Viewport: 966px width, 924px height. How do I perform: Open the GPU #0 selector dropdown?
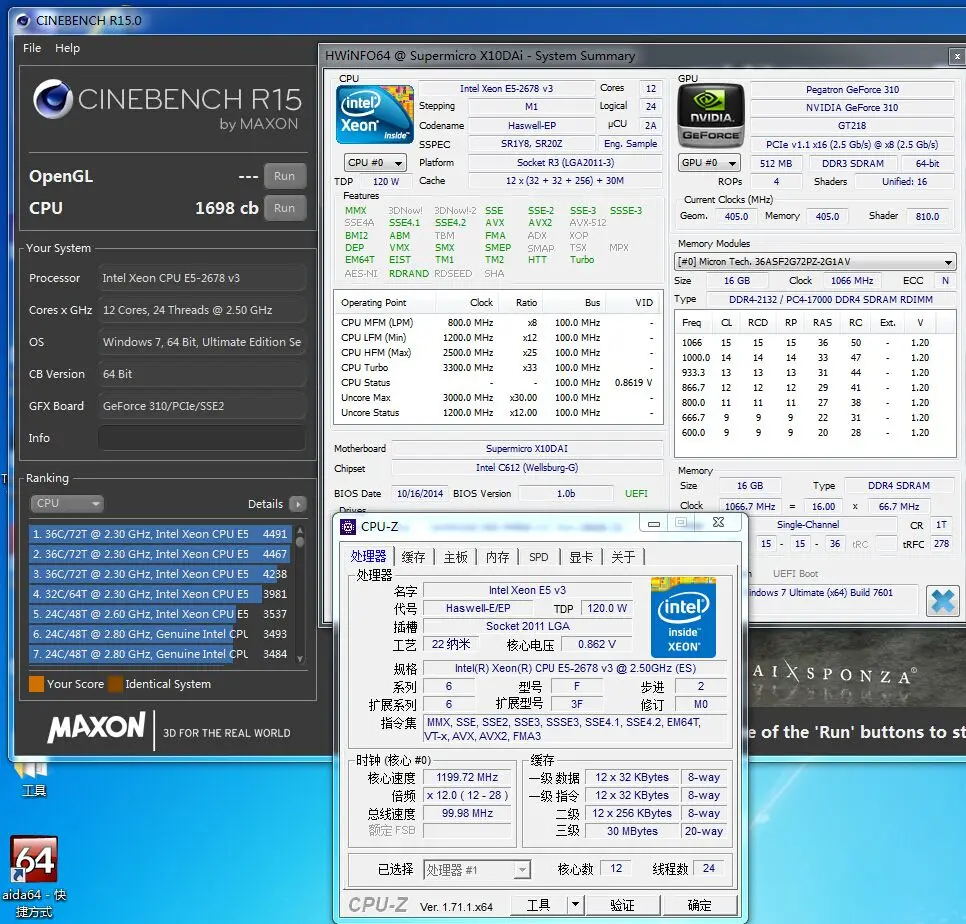pyautogui.click(x=708, y=163)
